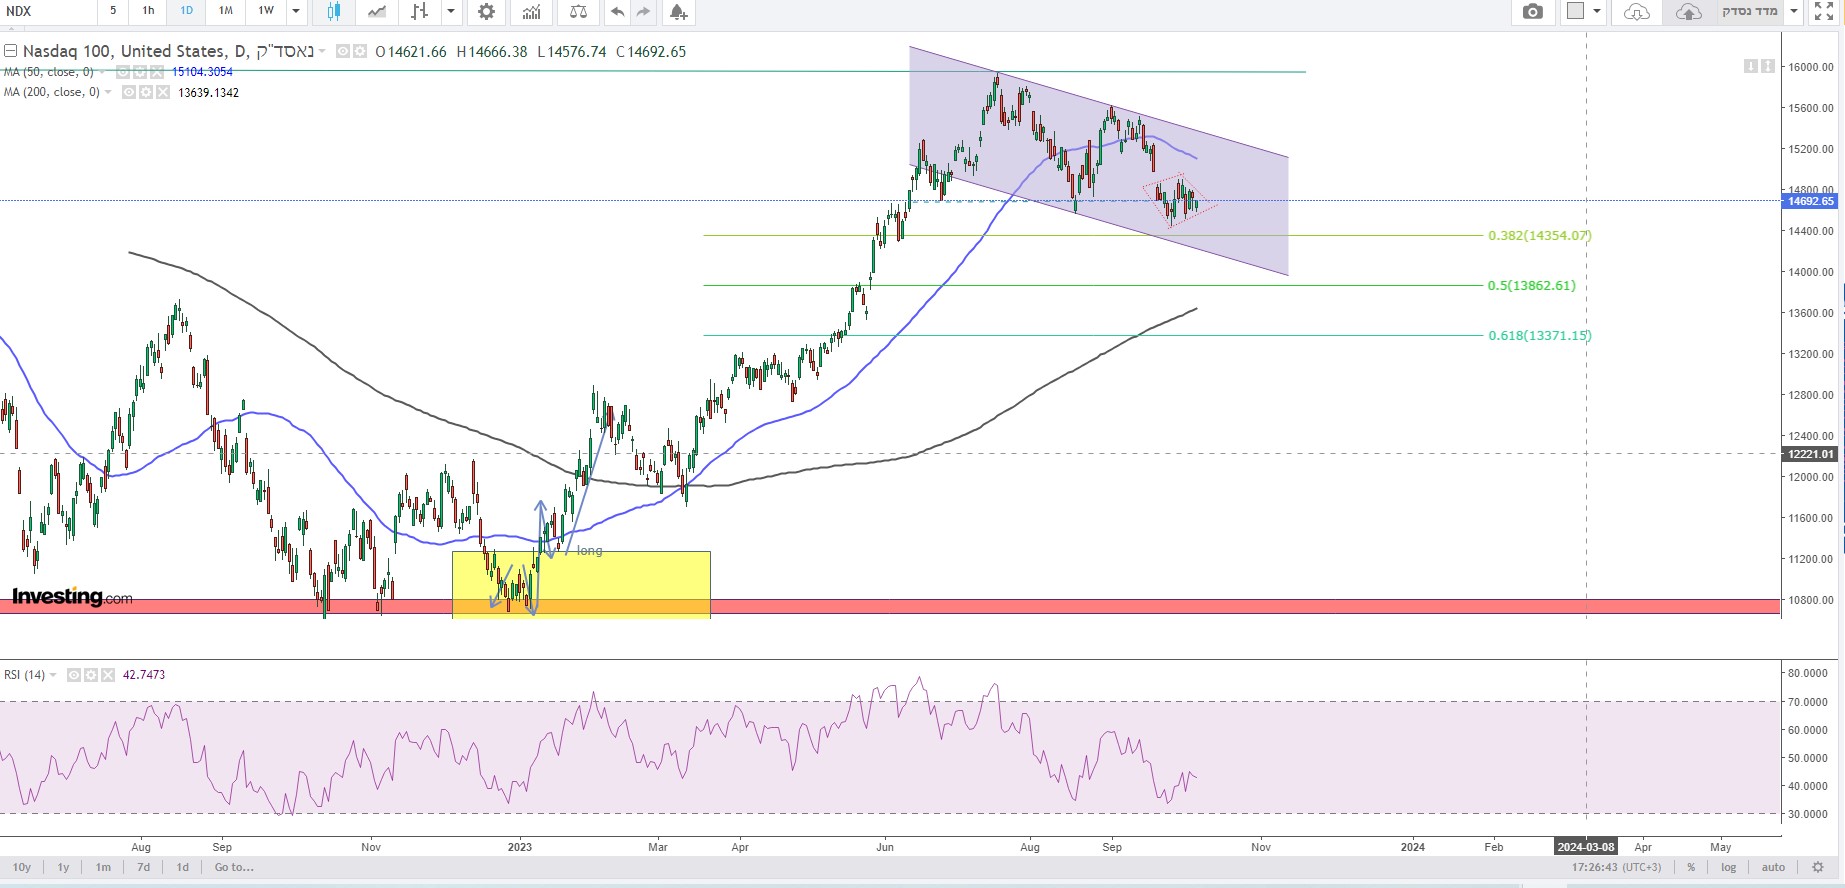Open chart settings gear in top toolbar
The width and height of the screenshot is (1845, 888).
(486, 11)
